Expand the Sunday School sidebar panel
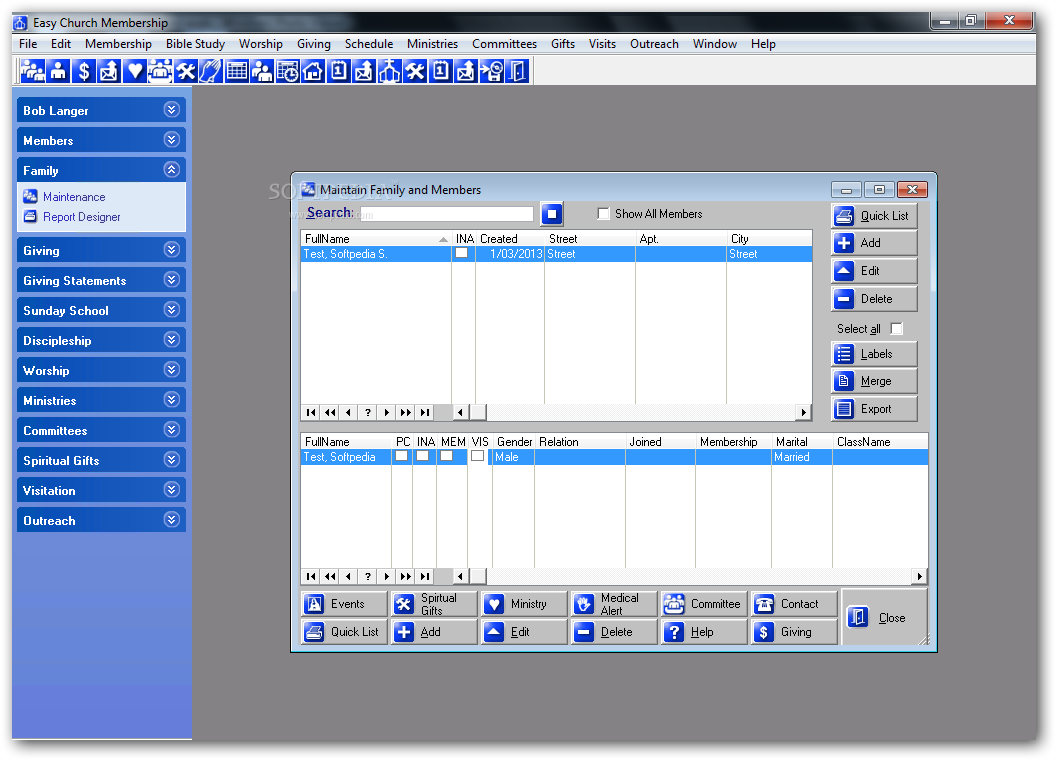 [101, 310]
